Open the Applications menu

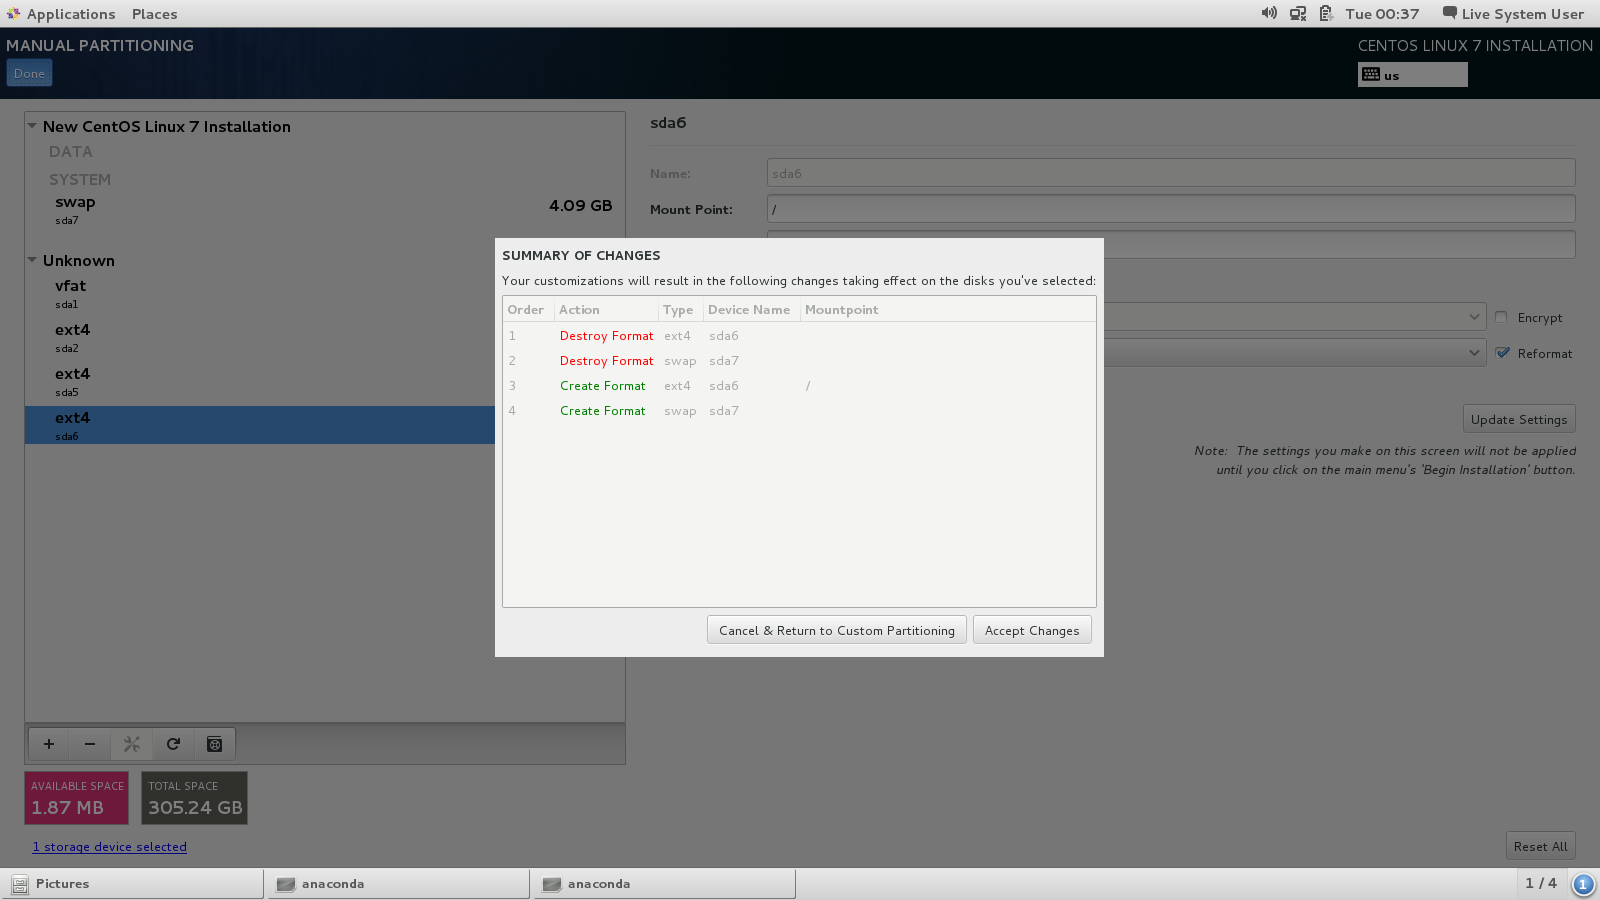pos(70,14)
